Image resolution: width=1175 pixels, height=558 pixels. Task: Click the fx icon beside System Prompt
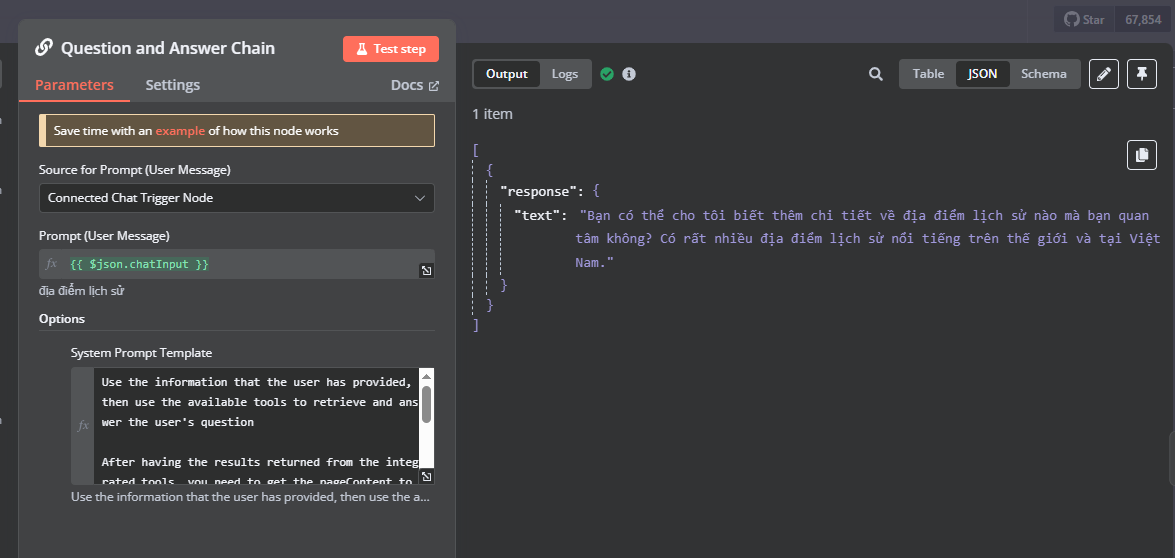click(82, 425)
